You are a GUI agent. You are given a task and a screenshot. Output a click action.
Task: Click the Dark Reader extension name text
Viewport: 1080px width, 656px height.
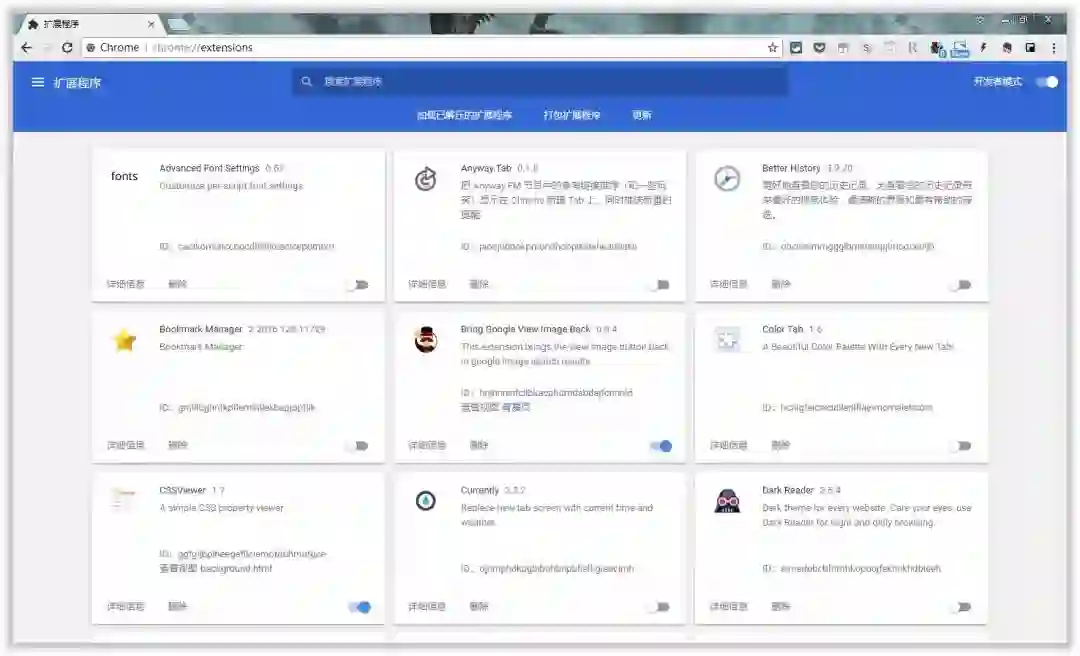click(x=788, y=490)
